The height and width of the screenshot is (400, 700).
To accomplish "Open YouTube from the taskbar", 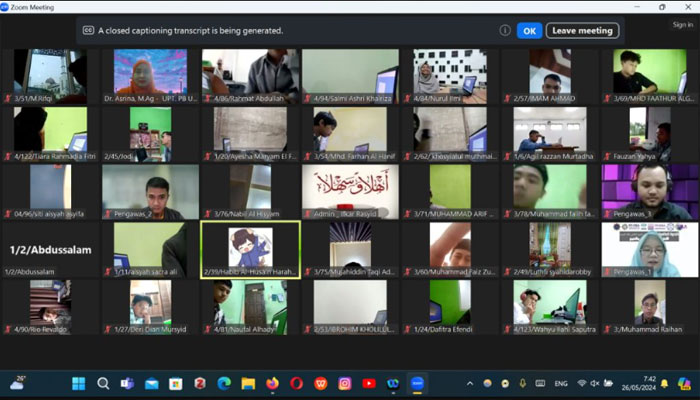I will 369,383.
